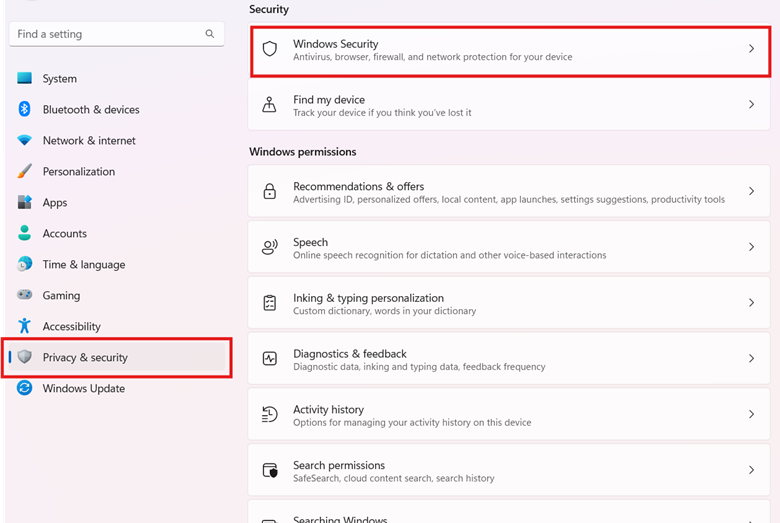Screen dimensions: 780x523
Task: Click the Diagnostics & feedback pulse icon
Action: (x=270, y=358)
